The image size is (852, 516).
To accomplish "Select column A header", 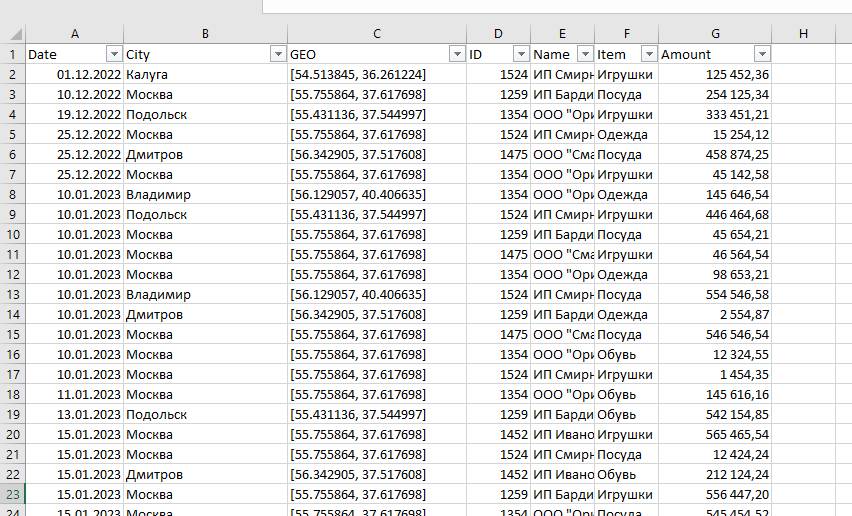I will click(x=75, y=34).
